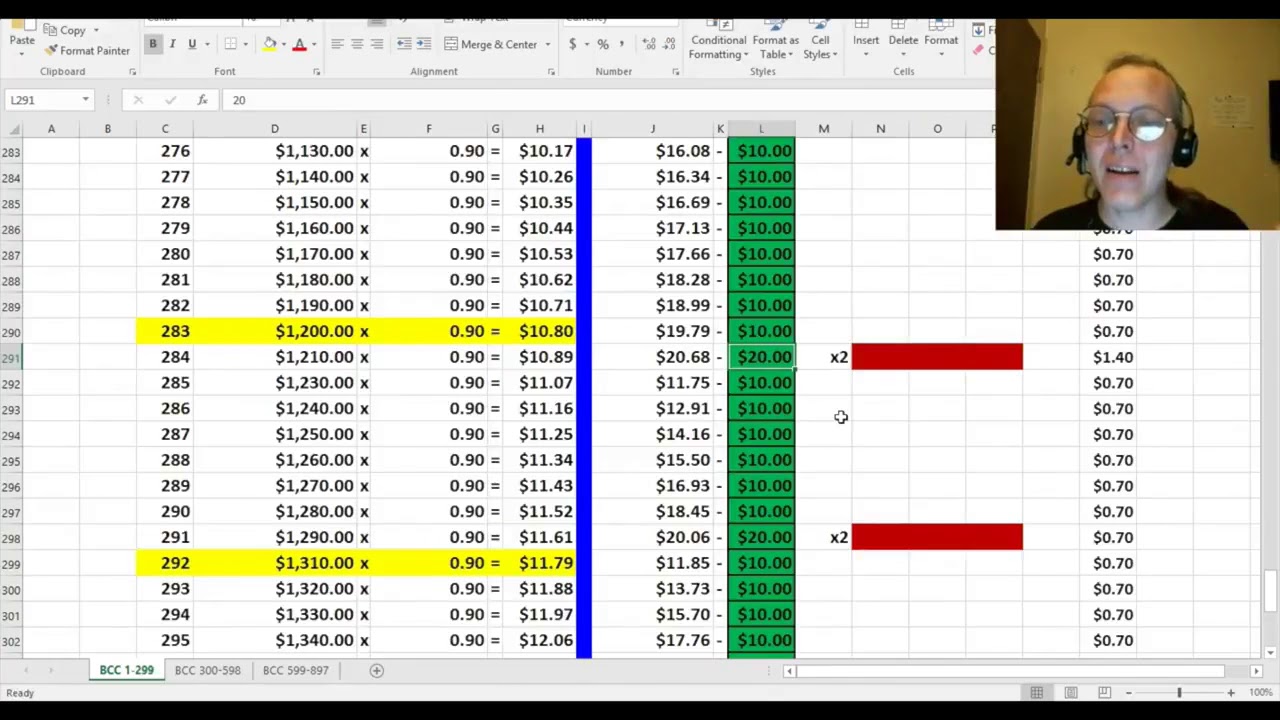The height and width of the screenshot is (720, 1280).
Task: Click Format cells button in Cells group
Action: click(941, 35)
